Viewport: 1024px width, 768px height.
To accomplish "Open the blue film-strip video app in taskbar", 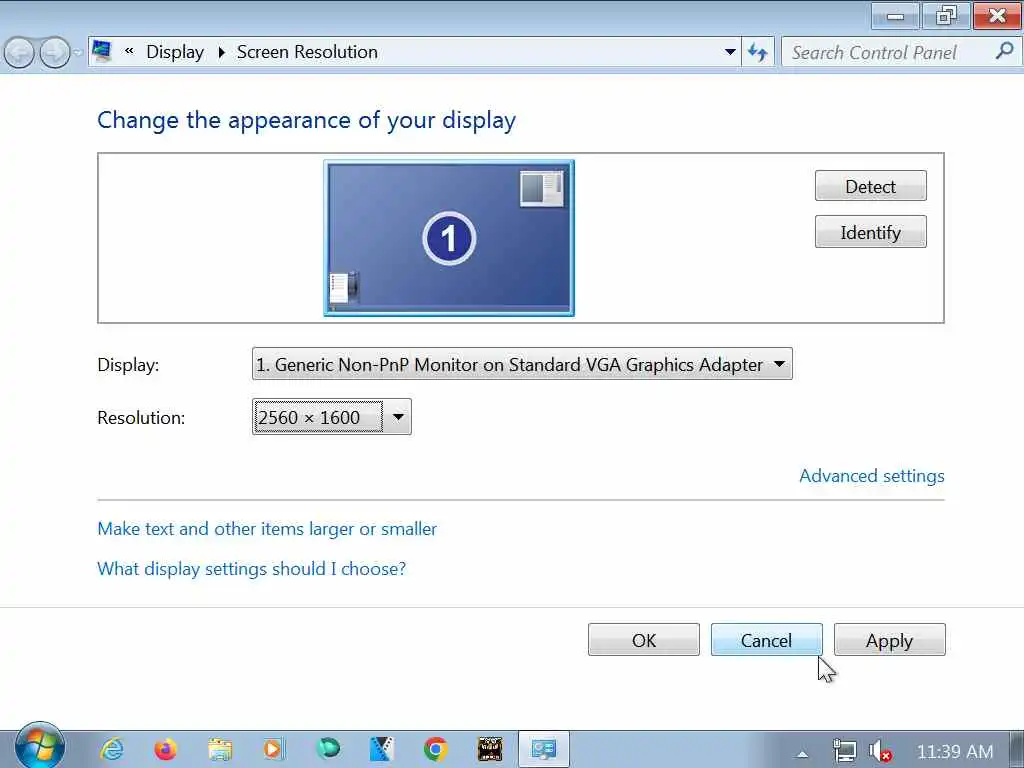I will click(381, 749).
